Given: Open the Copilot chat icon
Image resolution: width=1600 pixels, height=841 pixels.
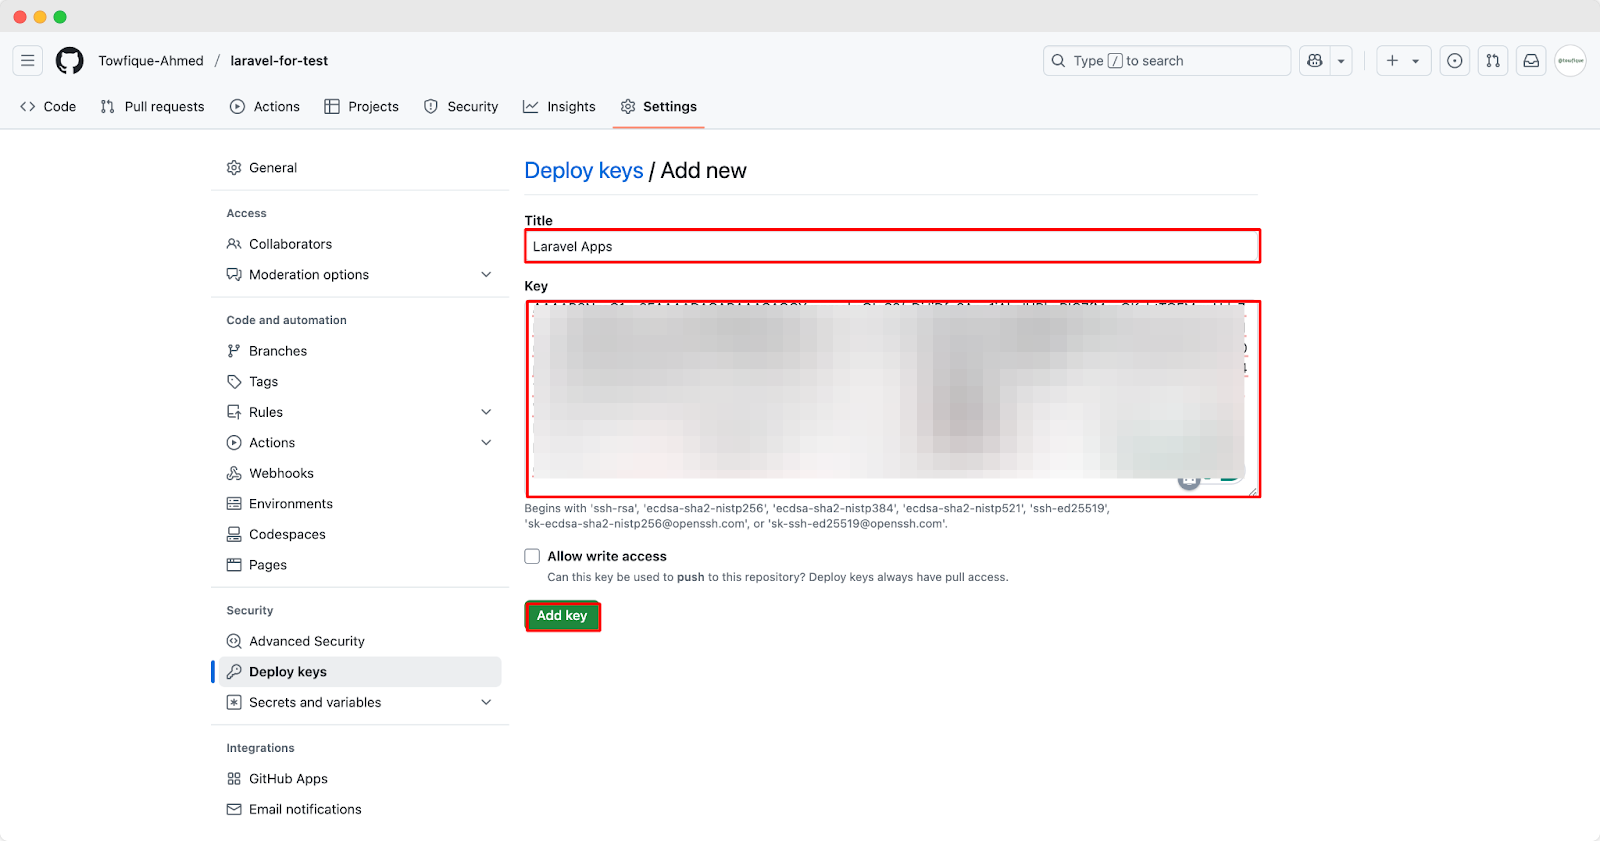Looking at the screenshot, I should 1315,61.
